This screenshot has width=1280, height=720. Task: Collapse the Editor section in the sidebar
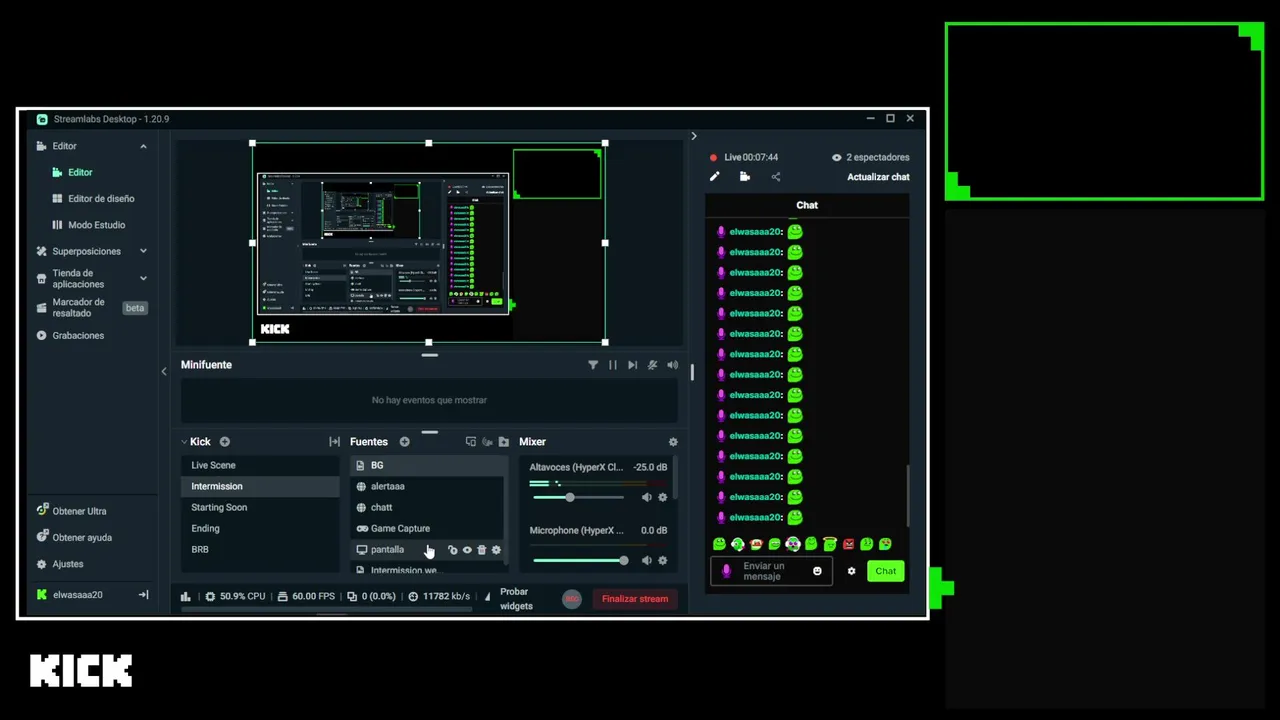pyautogui.click(x=143, y=146)
